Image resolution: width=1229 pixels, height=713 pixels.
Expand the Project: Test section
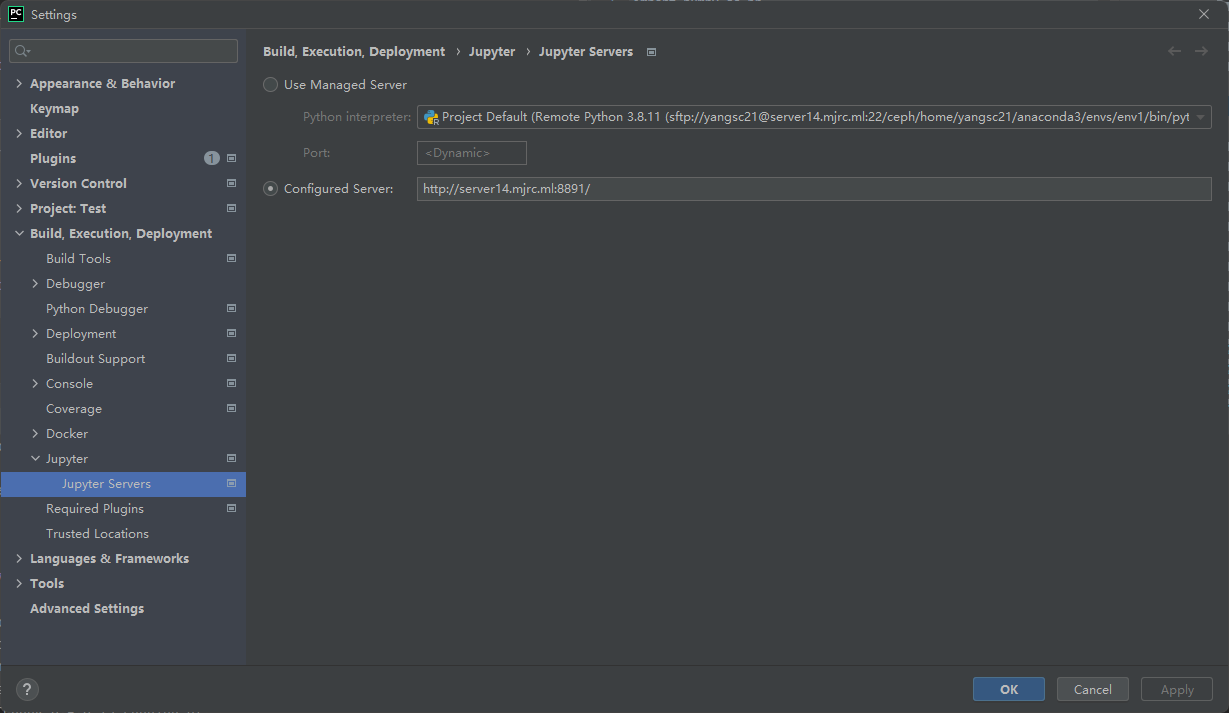(x=19, y=208)
